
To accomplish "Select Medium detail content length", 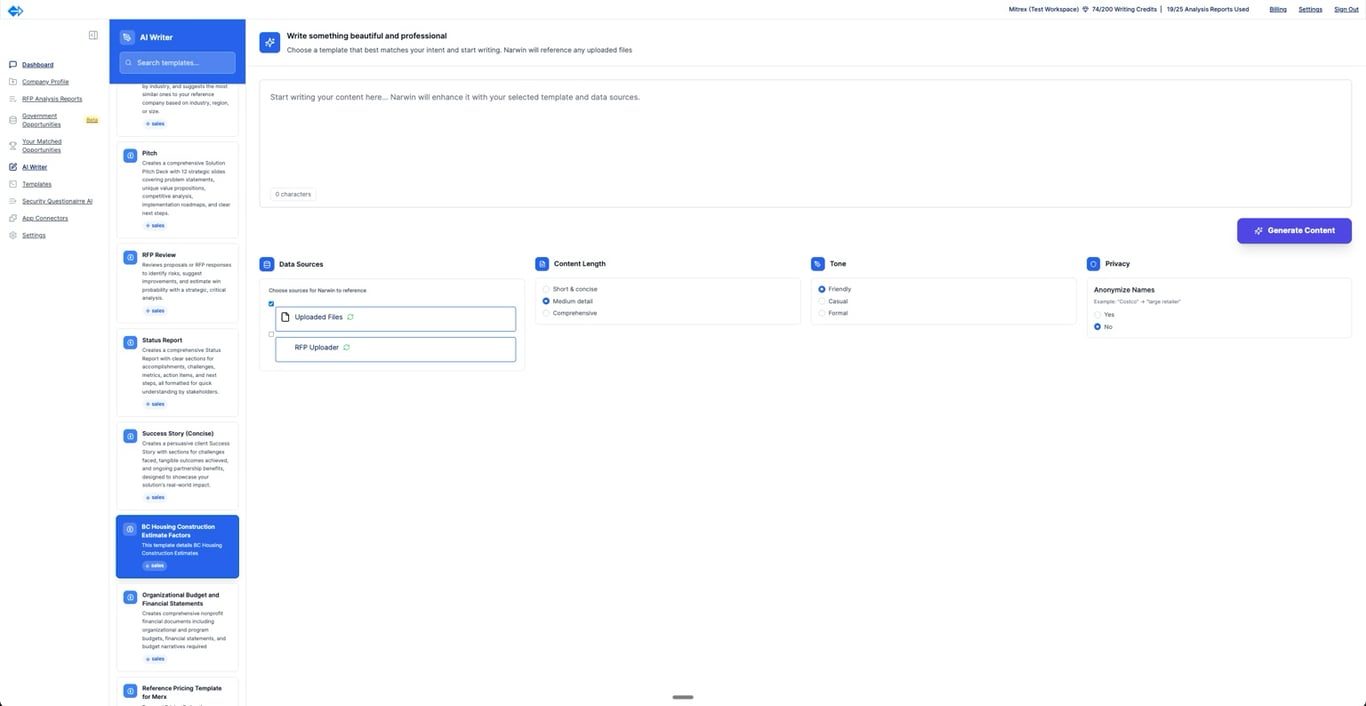I will point(545,301).
